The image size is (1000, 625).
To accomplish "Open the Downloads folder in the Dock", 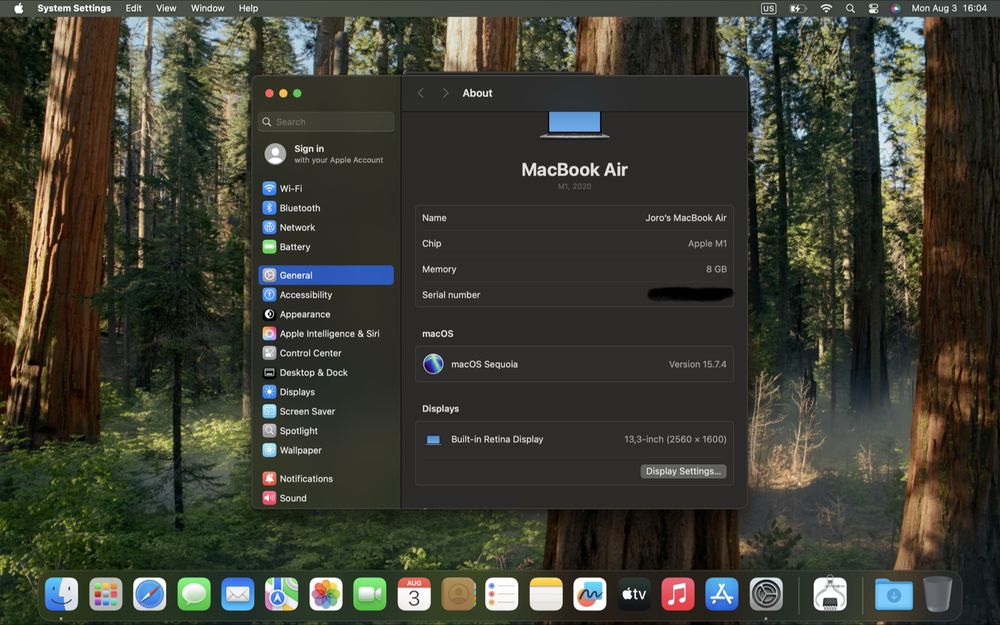I will [893, 594].
